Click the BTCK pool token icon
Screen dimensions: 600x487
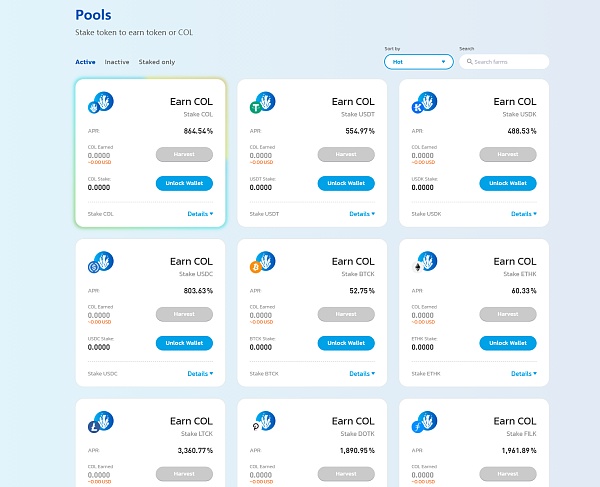pos(262,263)
